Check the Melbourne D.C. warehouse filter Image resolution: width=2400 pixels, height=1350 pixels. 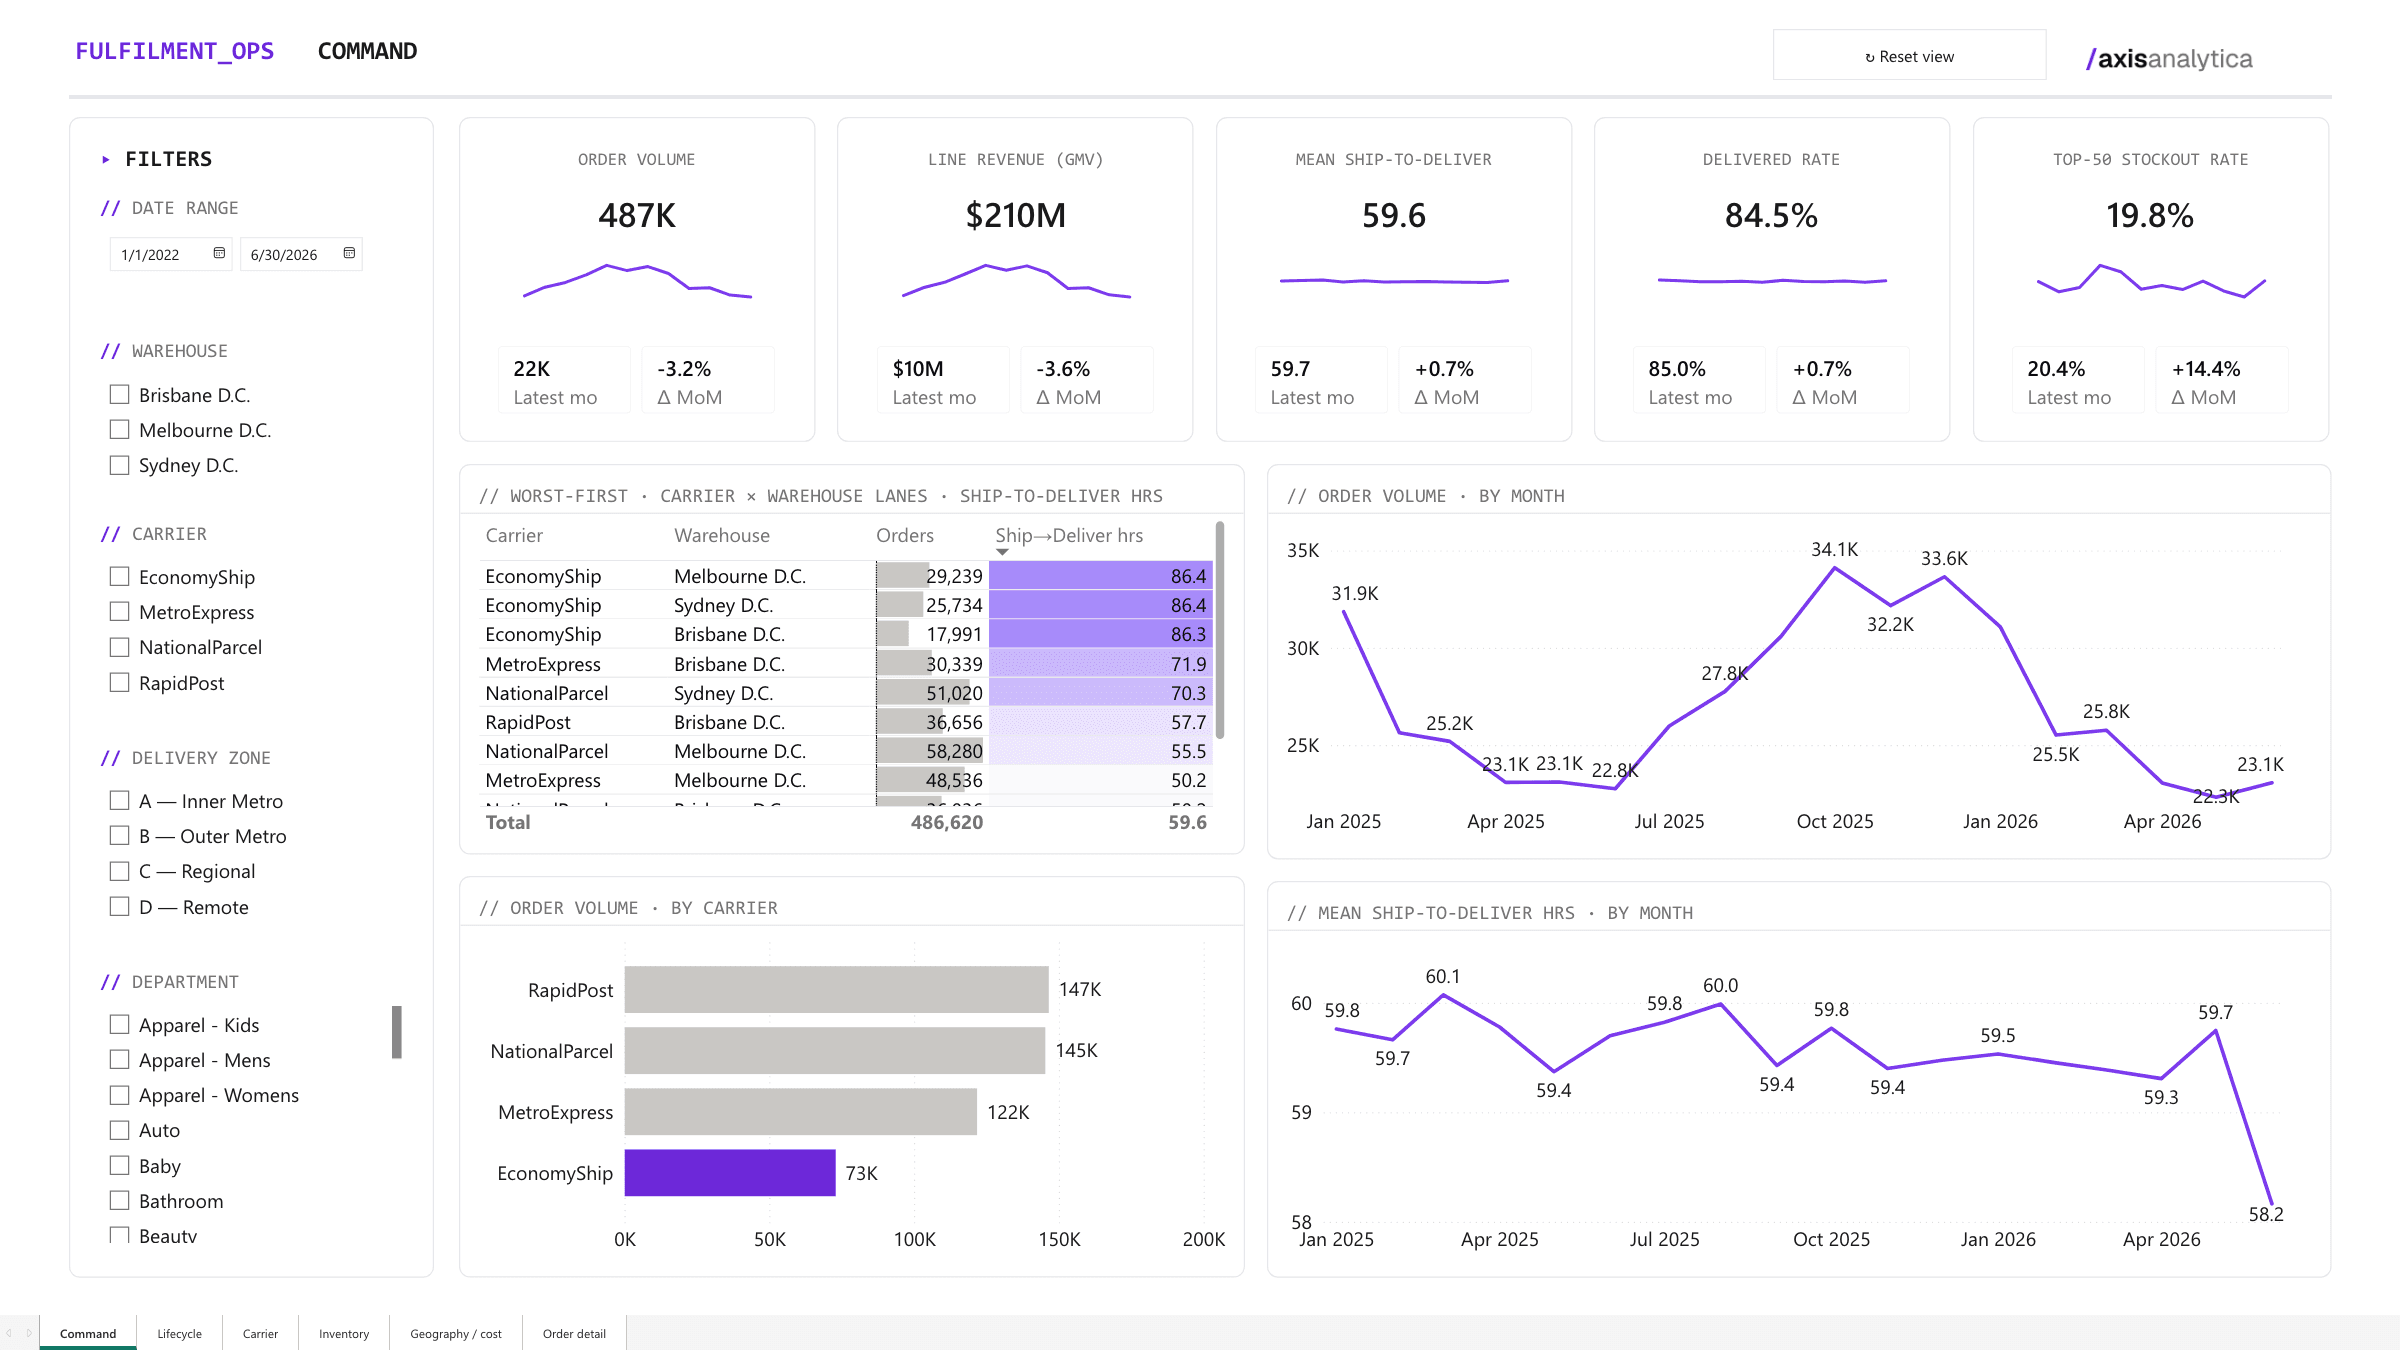pyautogui.click(x=119, y=430)
